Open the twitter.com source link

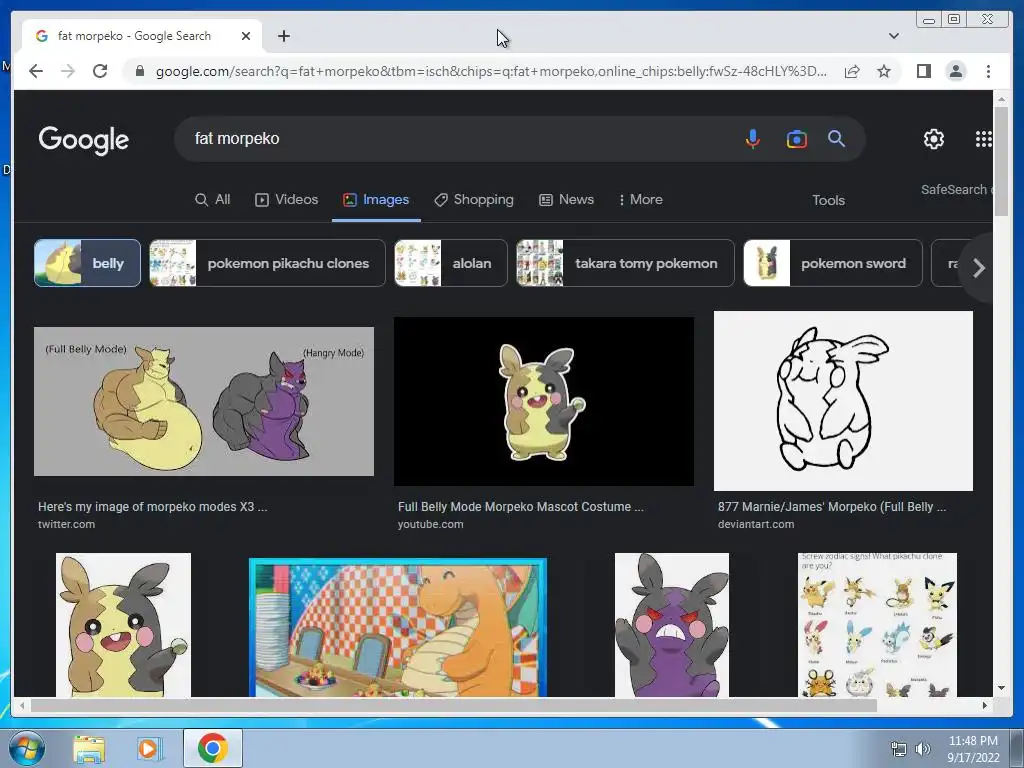coord(66,524)
